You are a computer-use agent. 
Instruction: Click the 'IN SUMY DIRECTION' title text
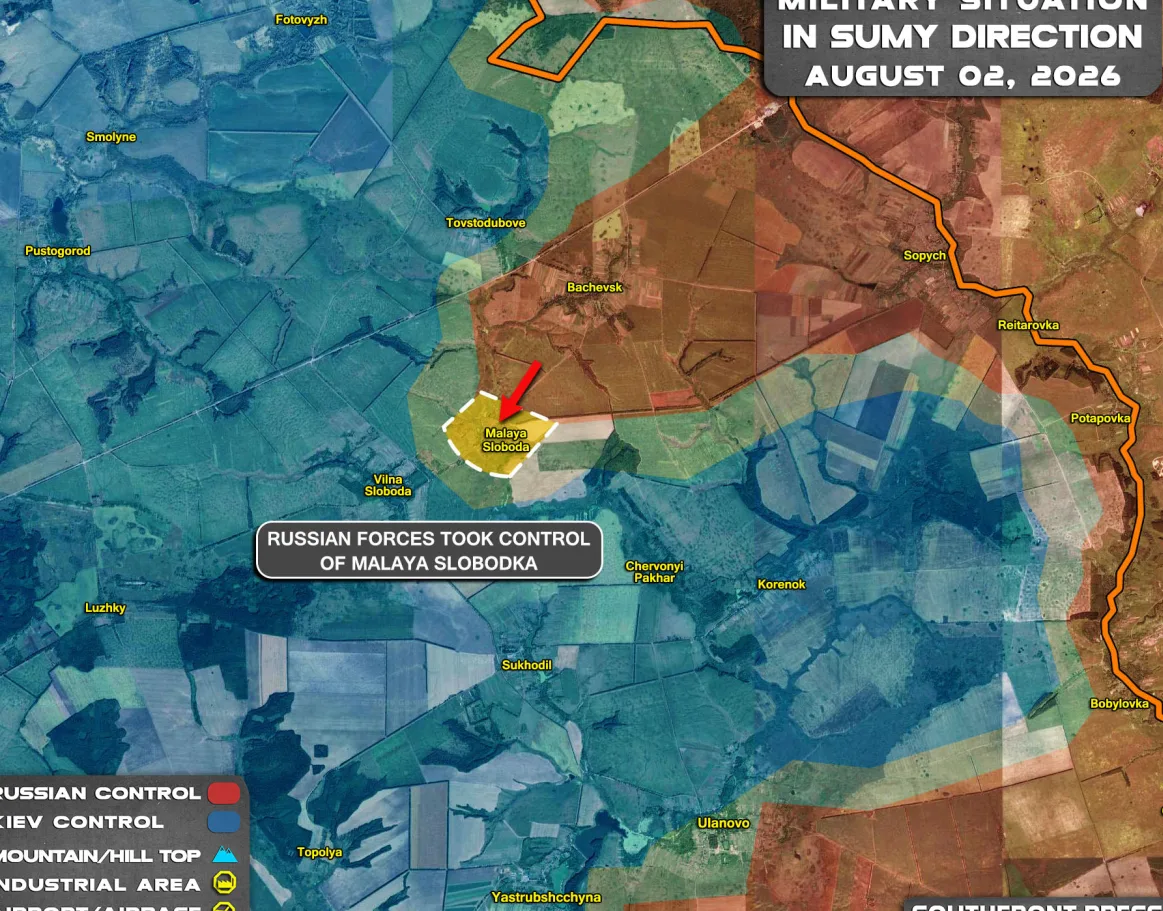(962, 36)
